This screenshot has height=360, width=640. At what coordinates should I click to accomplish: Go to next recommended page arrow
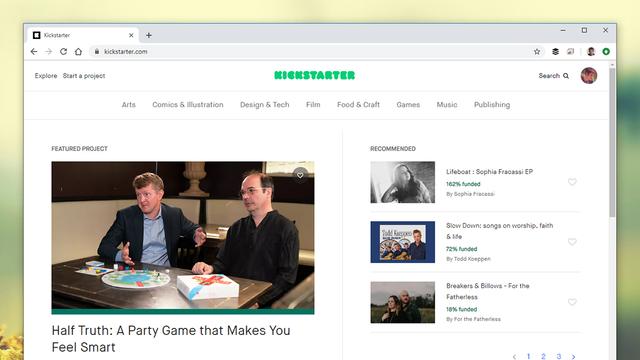pos(573,357)
